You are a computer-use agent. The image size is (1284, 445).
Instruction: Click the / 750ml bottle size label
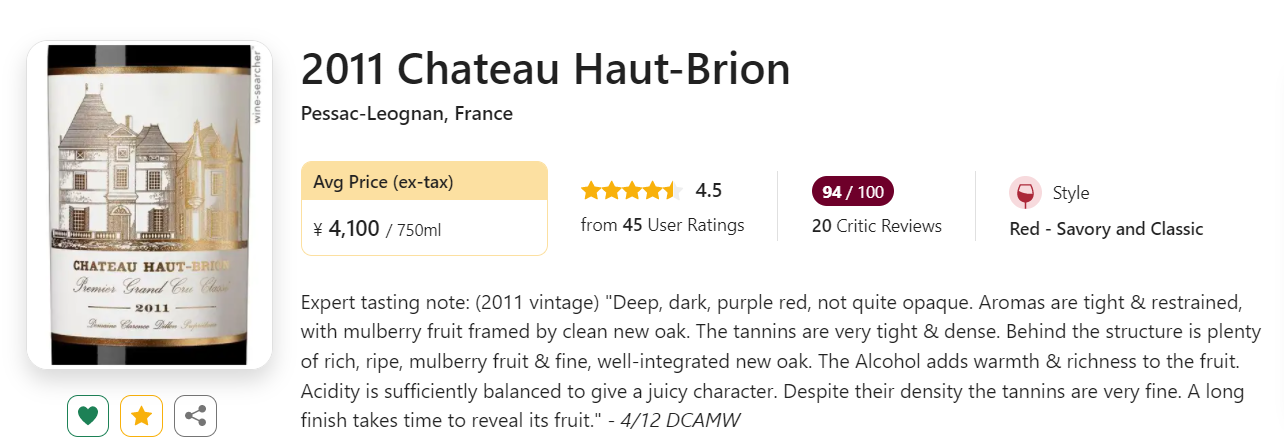point(413,231)
